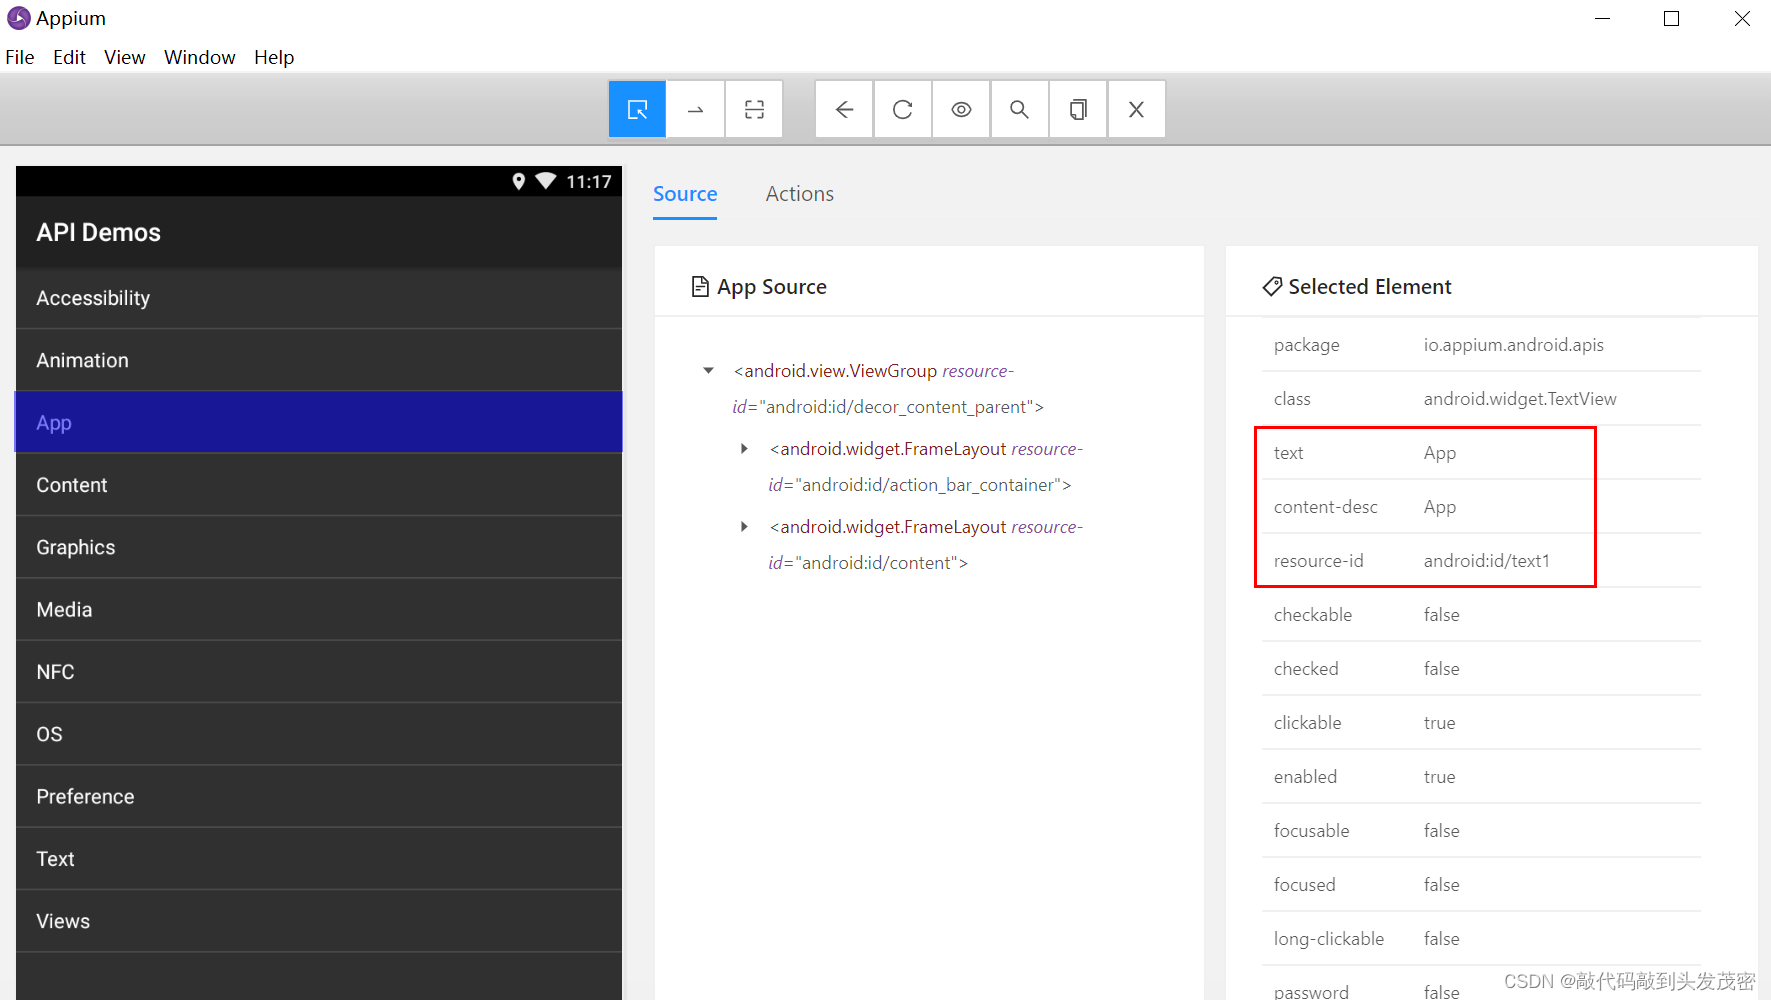Tap Preference in the API Demos list
The image size is (1771, 1000).
[319, 796]
